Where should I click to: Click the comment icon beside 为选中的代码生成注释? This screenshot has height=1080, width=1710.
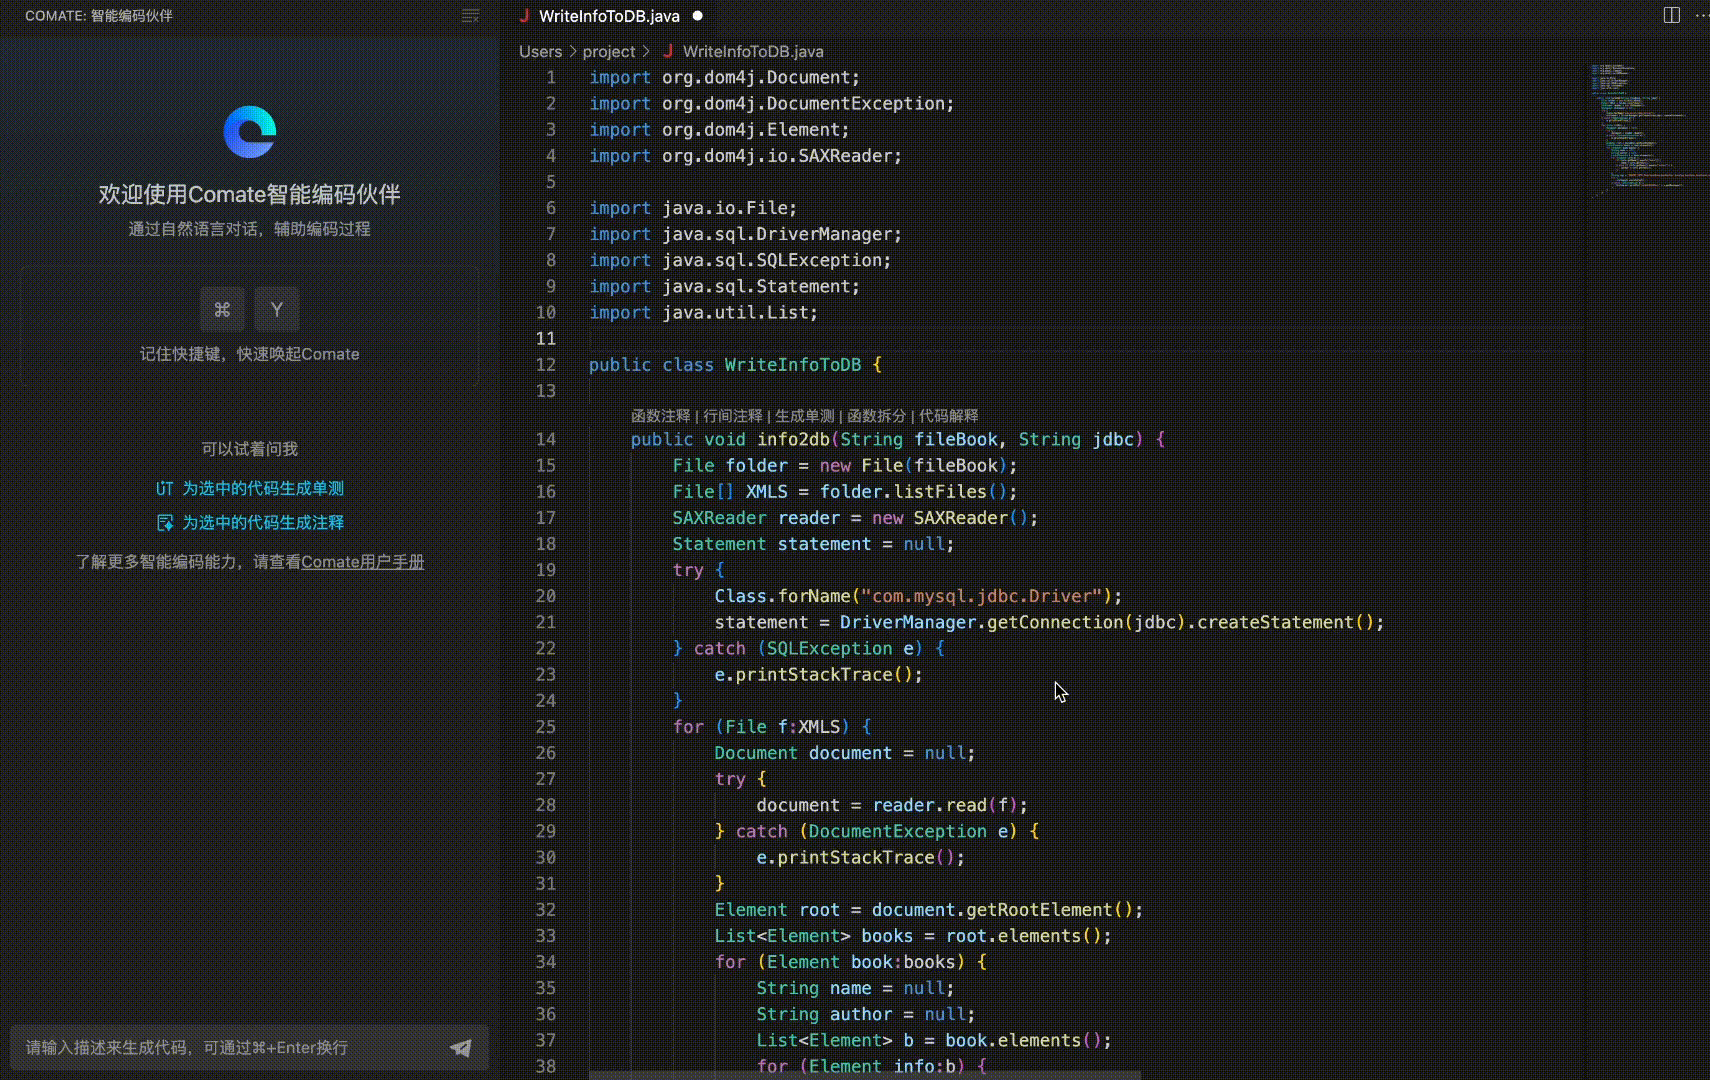coord(165,522)
